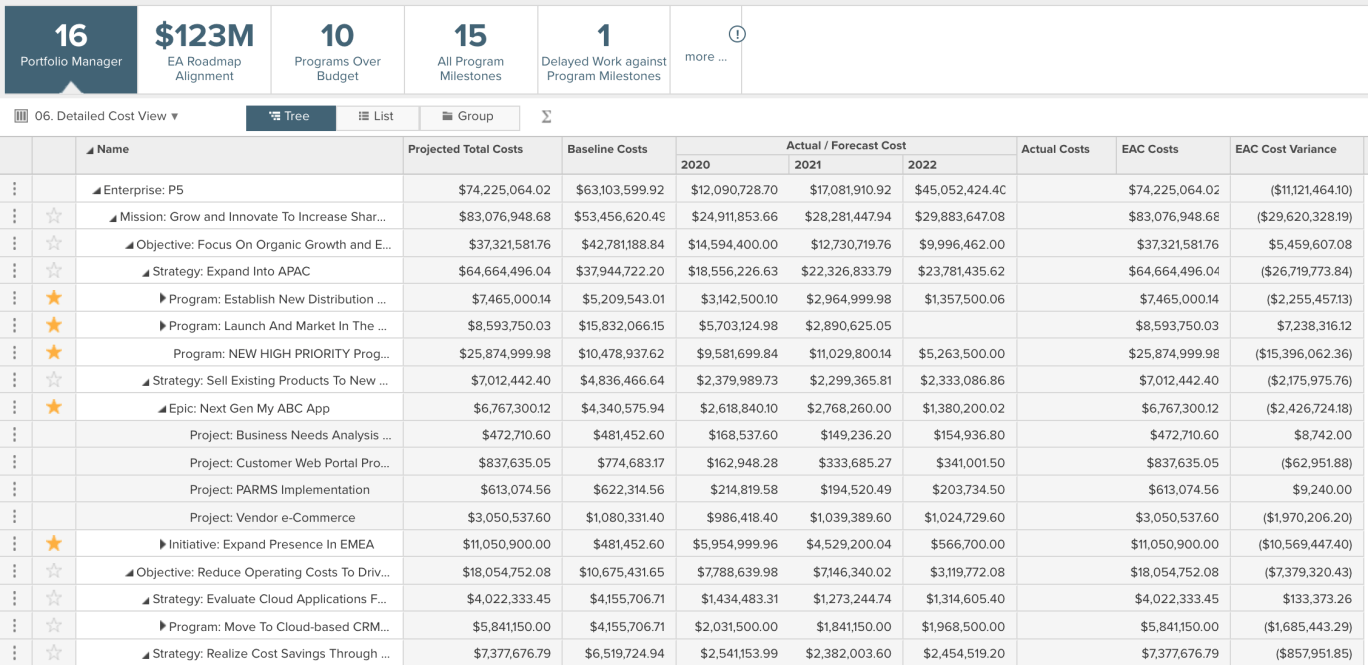Viewport: 1368px width, 665px height.
Task: Select Project: Vendor e-Commerce row name
Action: [273, 517]
